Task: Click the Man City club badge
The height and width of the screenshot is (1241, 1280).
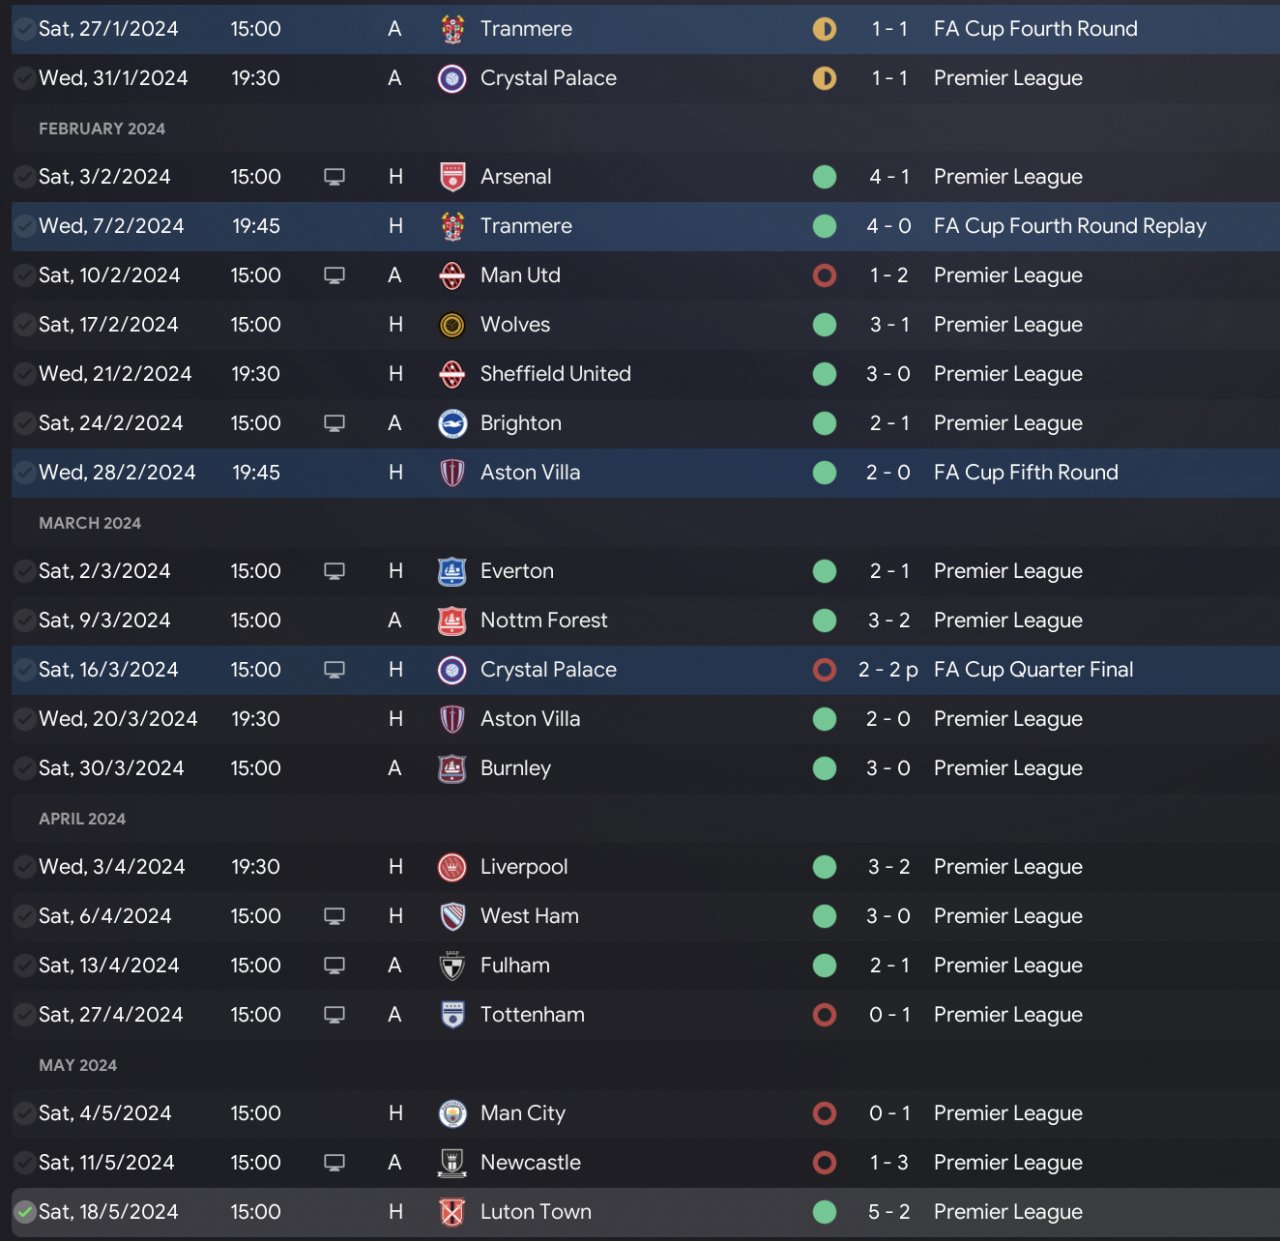Action: [x=452, y=1114]
